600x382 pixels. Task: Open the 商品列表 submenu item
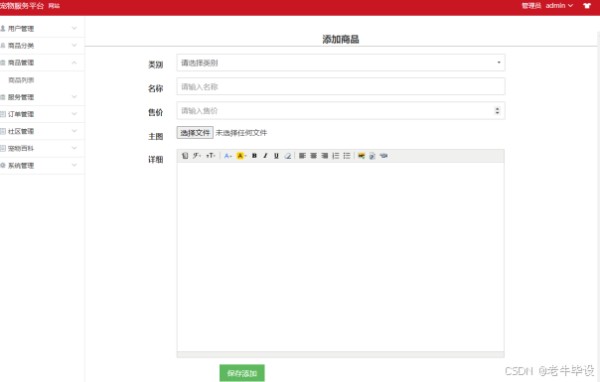click(x=21, y=80)
